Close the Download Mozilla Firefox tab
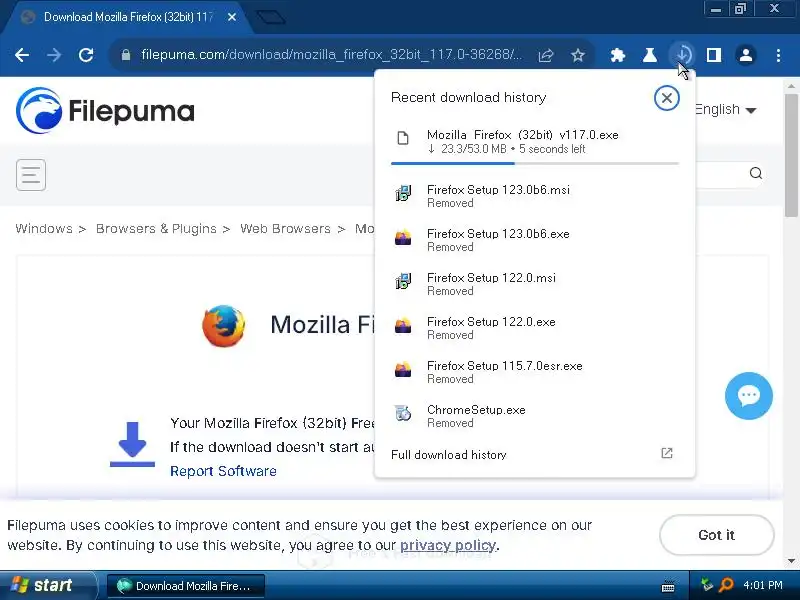 click(x=232, y=17)
